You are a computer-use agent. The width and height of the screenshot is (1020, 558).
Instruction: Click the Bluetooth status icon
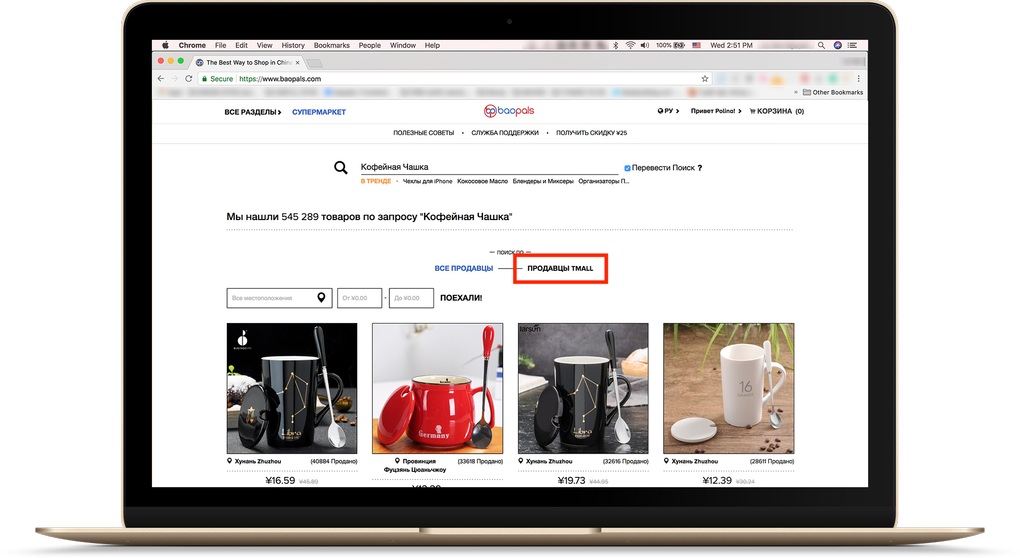click(x=615, y=46)
